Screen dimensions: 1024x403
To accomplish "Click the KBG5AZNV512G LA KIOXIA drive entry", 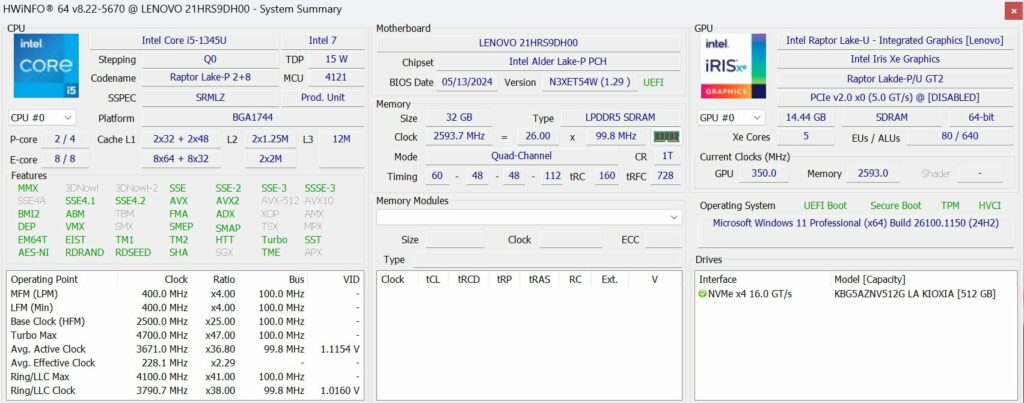I will [x=914, y=294].
